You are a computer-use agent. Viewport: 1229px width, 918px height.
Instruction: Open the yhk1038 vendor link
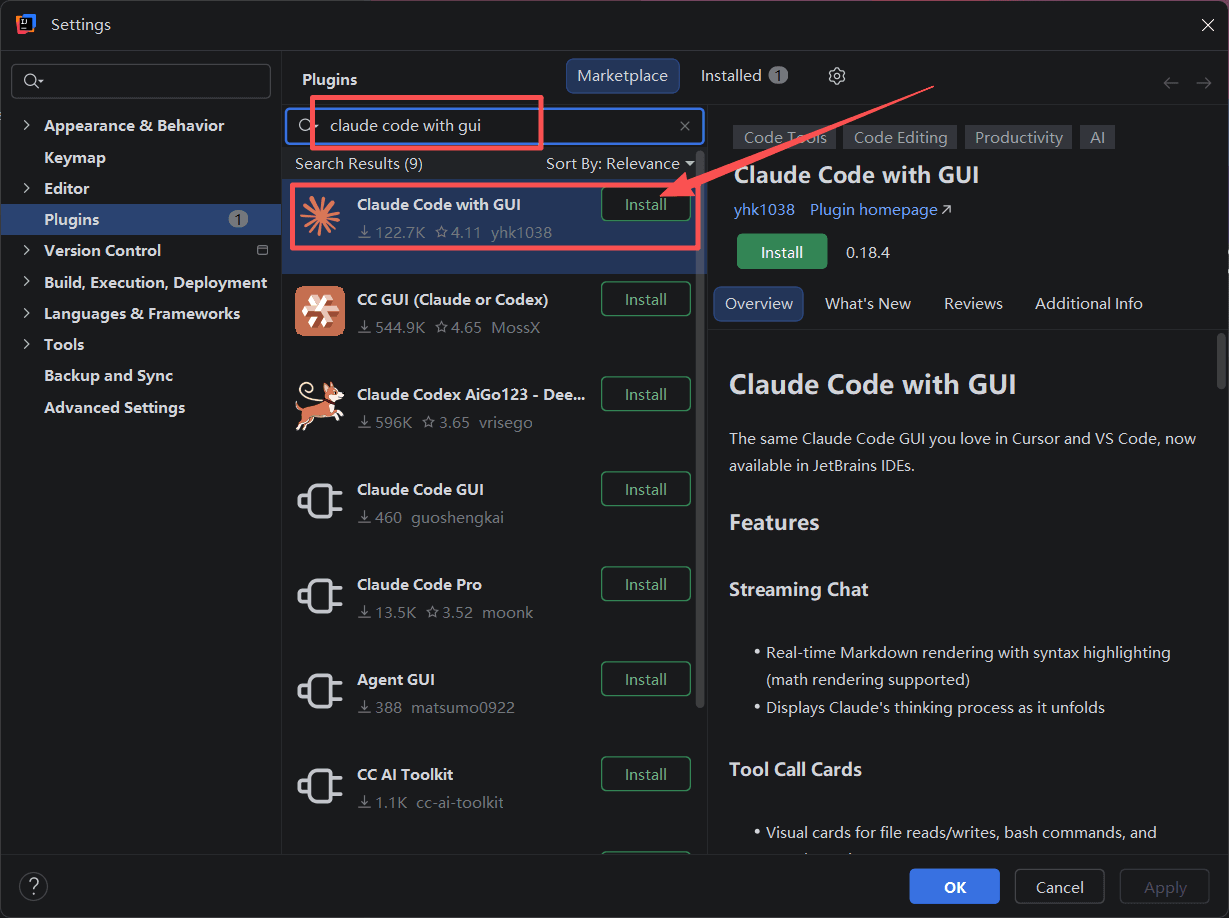pos(764,210)
